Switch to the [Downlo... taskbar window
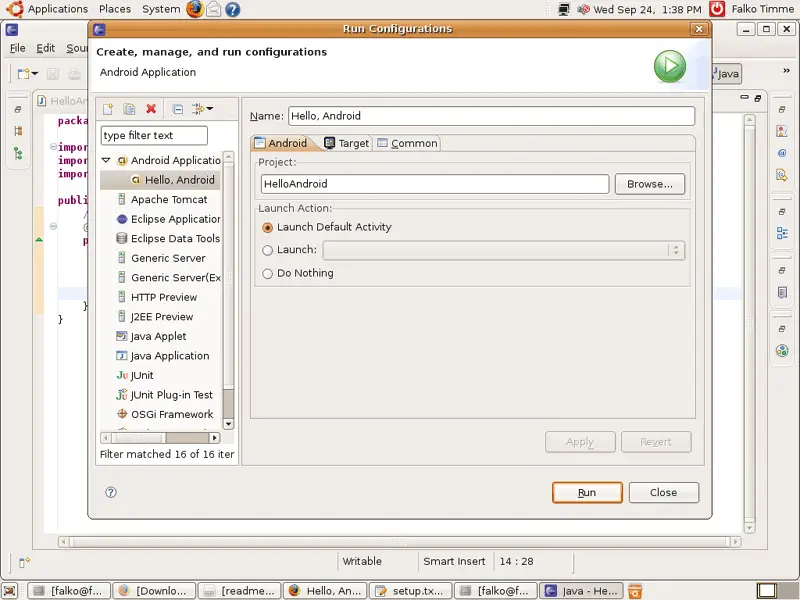800x600 pixels. (x=154, y=591)
